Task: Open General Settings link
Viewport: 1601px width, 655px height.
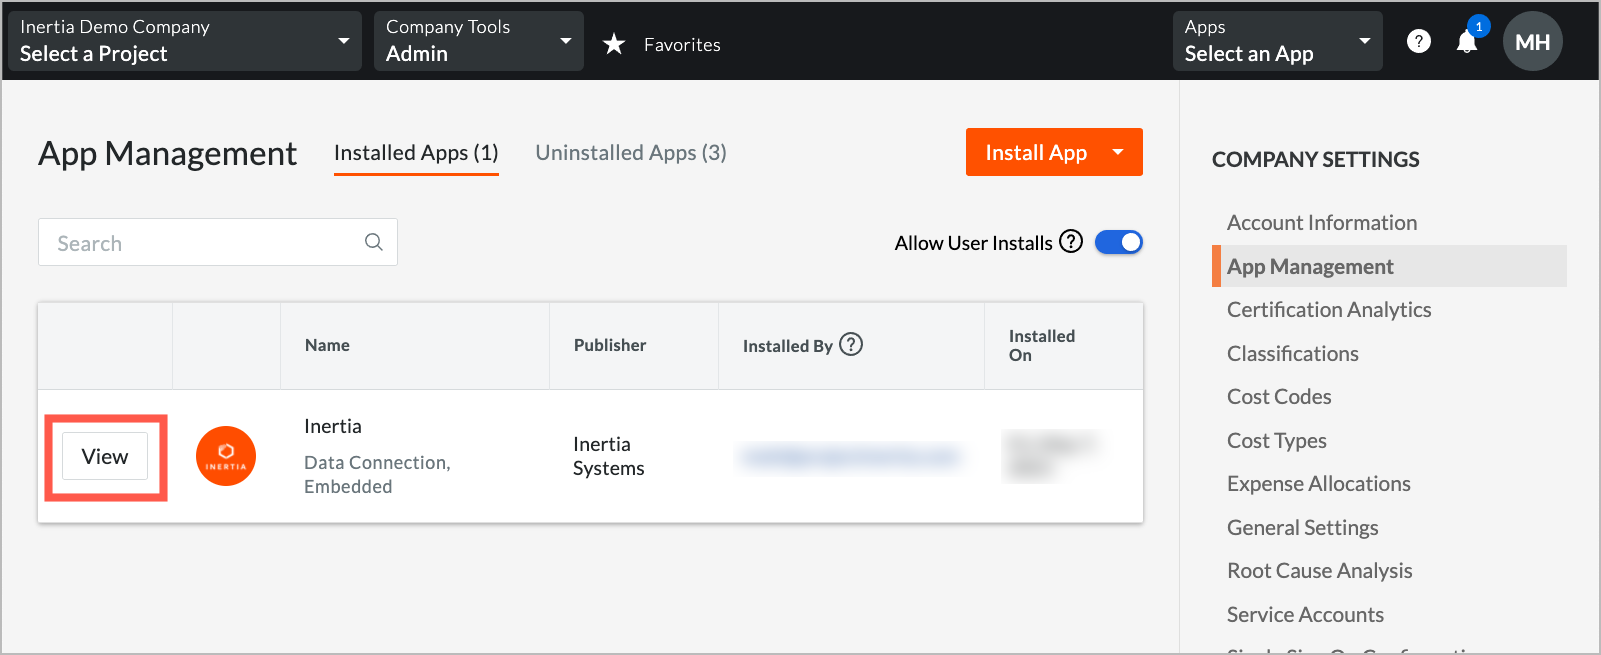Action: coord(1303,527)
